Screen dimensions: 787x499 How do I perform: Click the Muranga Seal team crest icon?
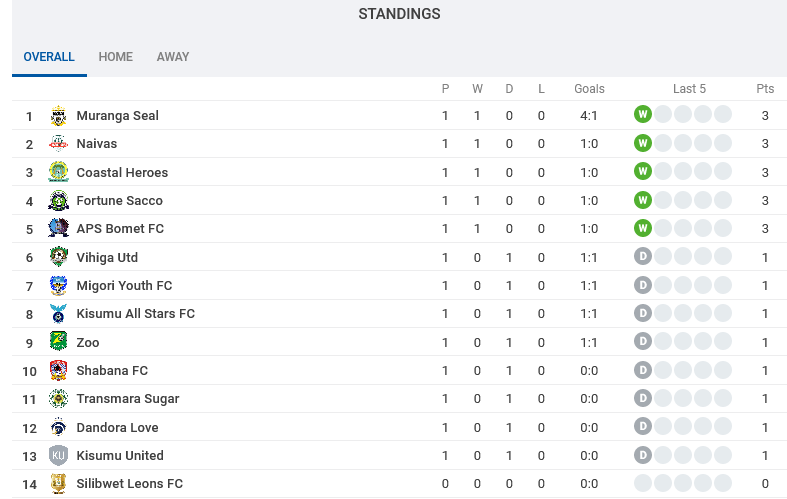(59, 116)
